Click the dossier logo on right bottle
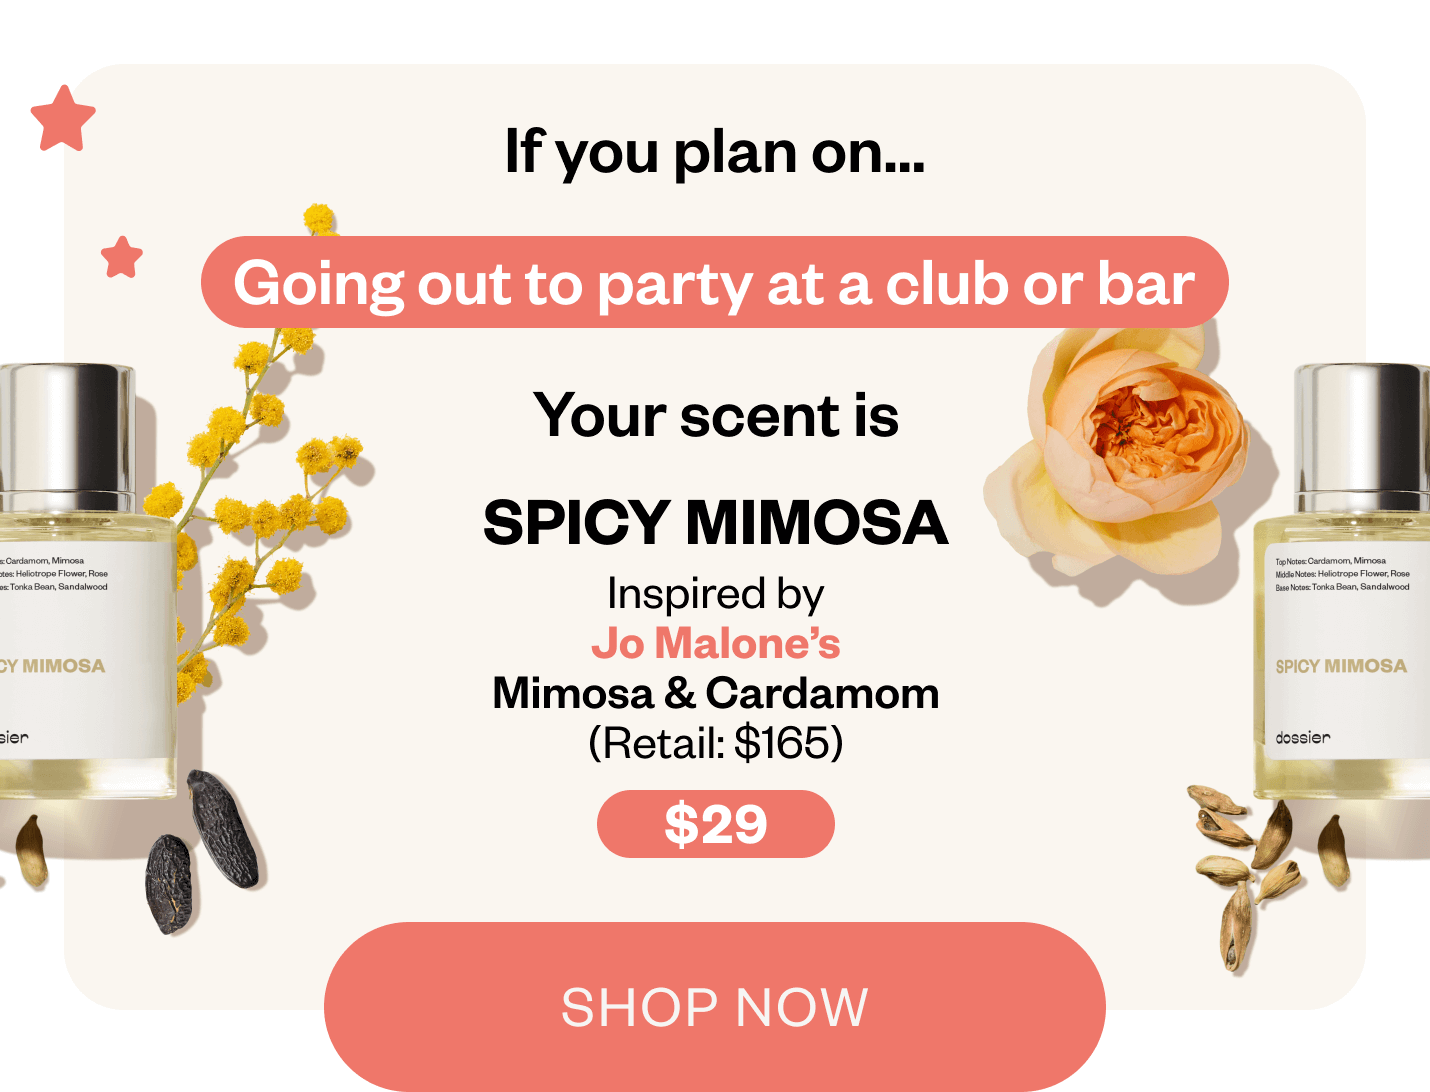Image resolution: width=1430 pixels, height=1092 pixels. coord(1303,737)
